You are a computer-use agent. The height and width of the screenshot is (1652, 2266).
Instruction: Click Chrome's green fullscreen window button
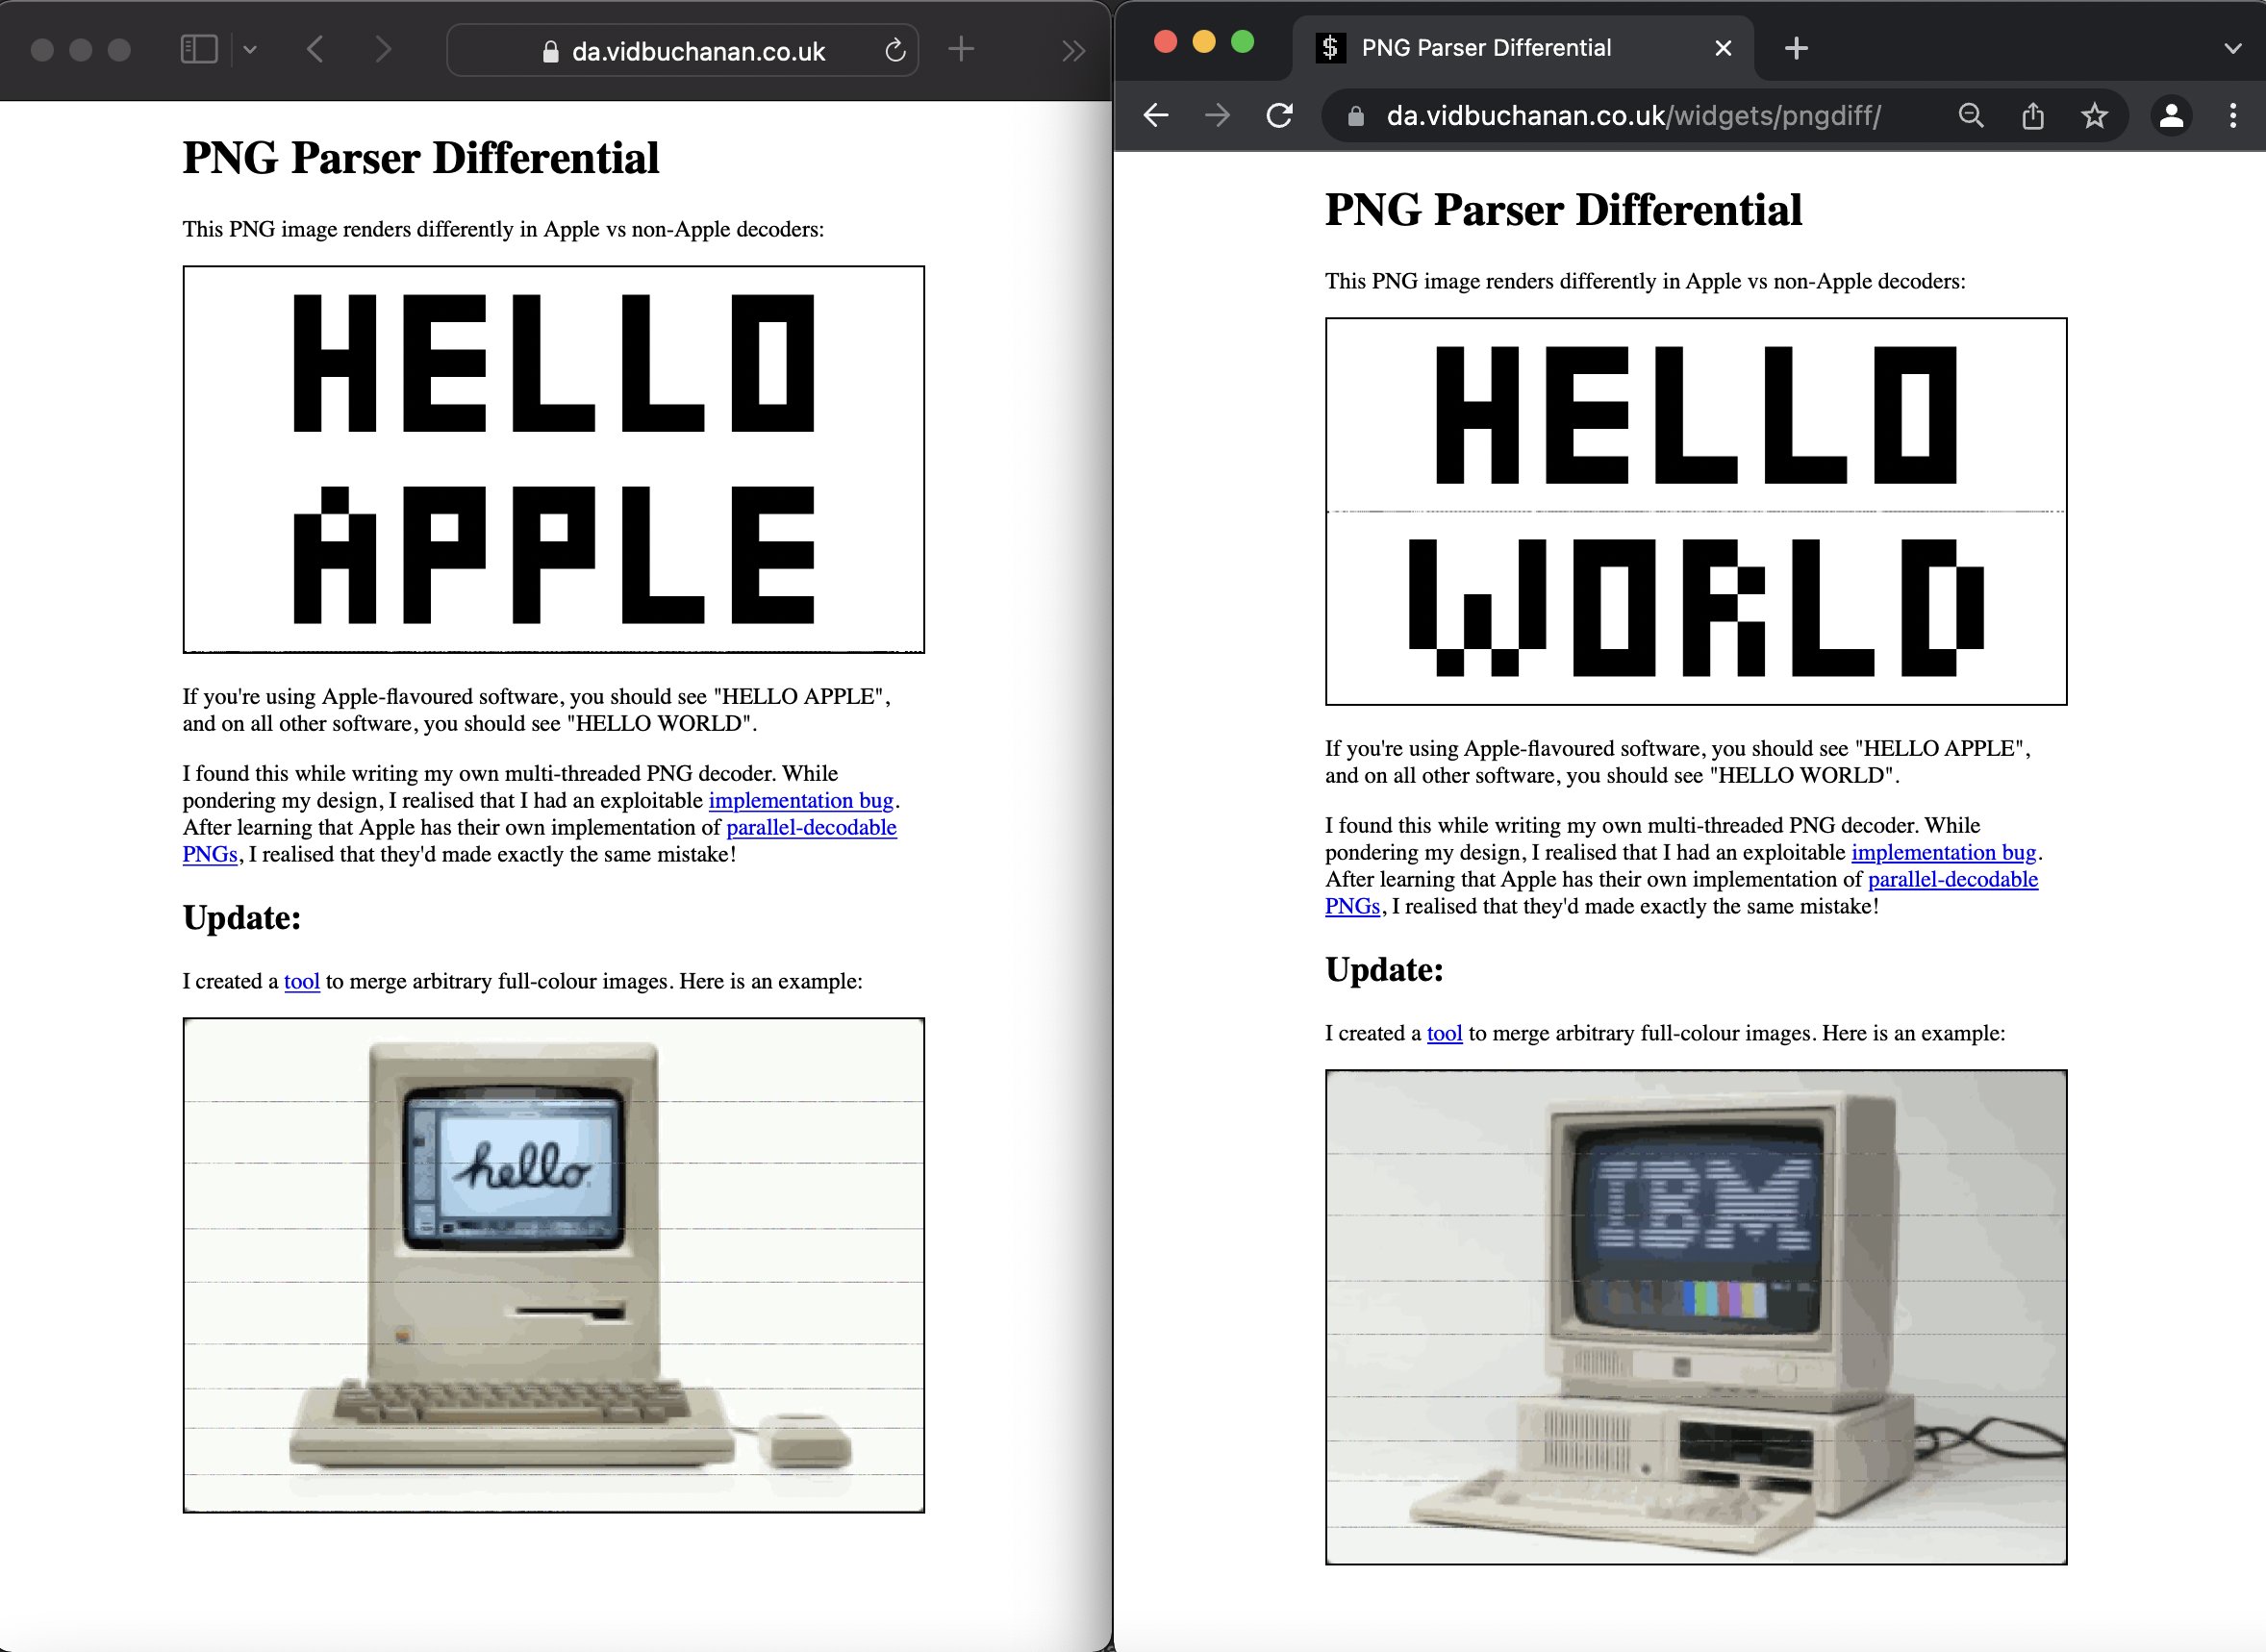point(1242,41)
